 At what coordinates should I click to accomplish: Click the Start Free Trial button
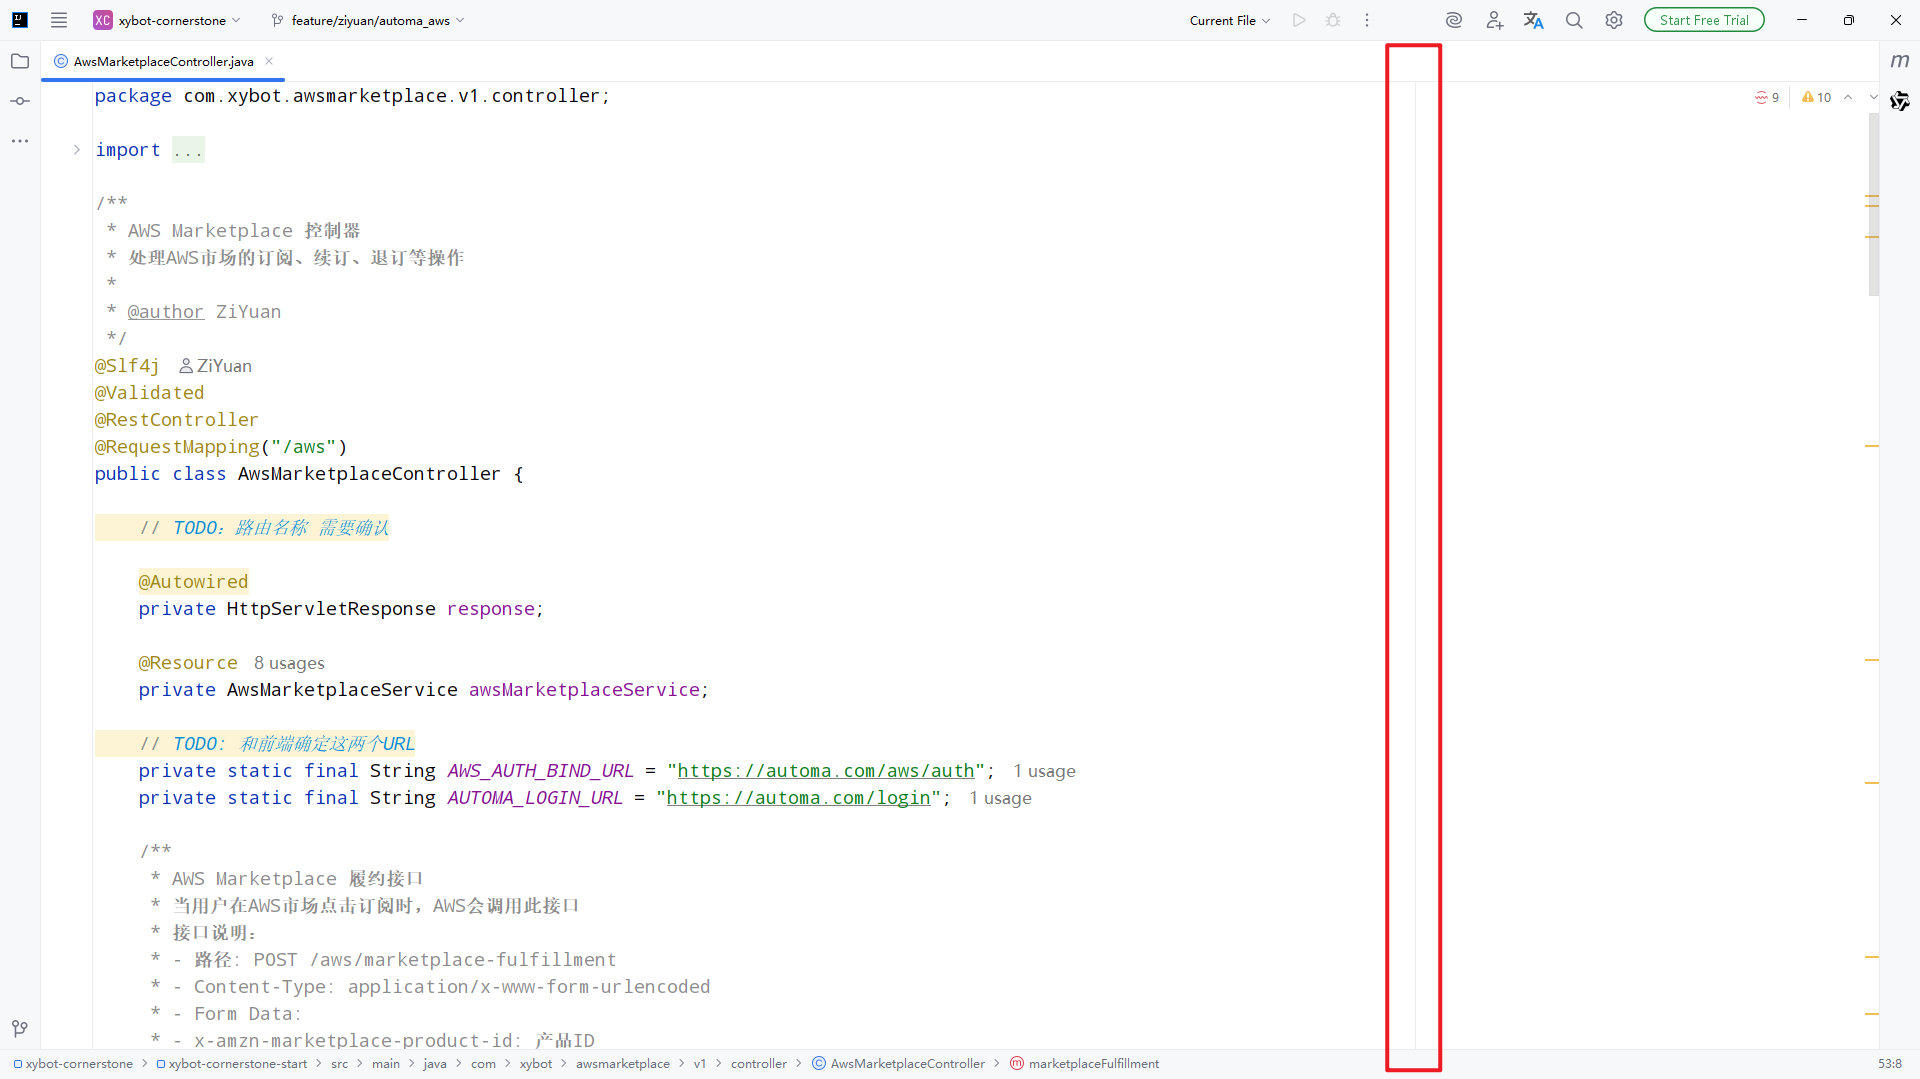[1704, 20]
